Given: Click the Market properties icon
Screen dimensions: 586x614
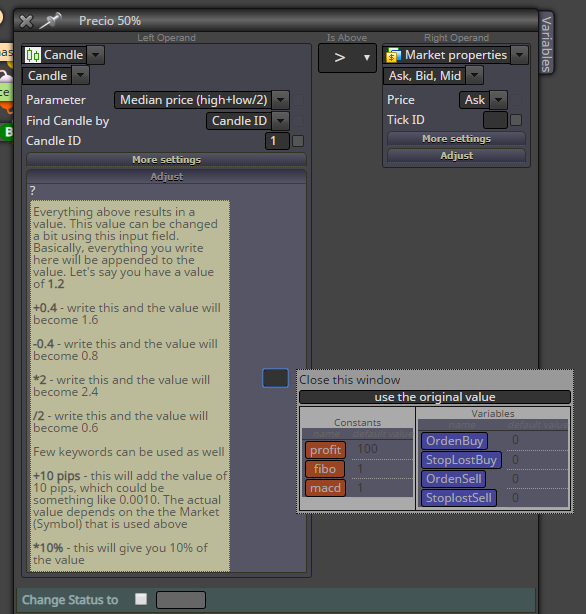Looking at the screenshot, I should (x=394, y=55).
